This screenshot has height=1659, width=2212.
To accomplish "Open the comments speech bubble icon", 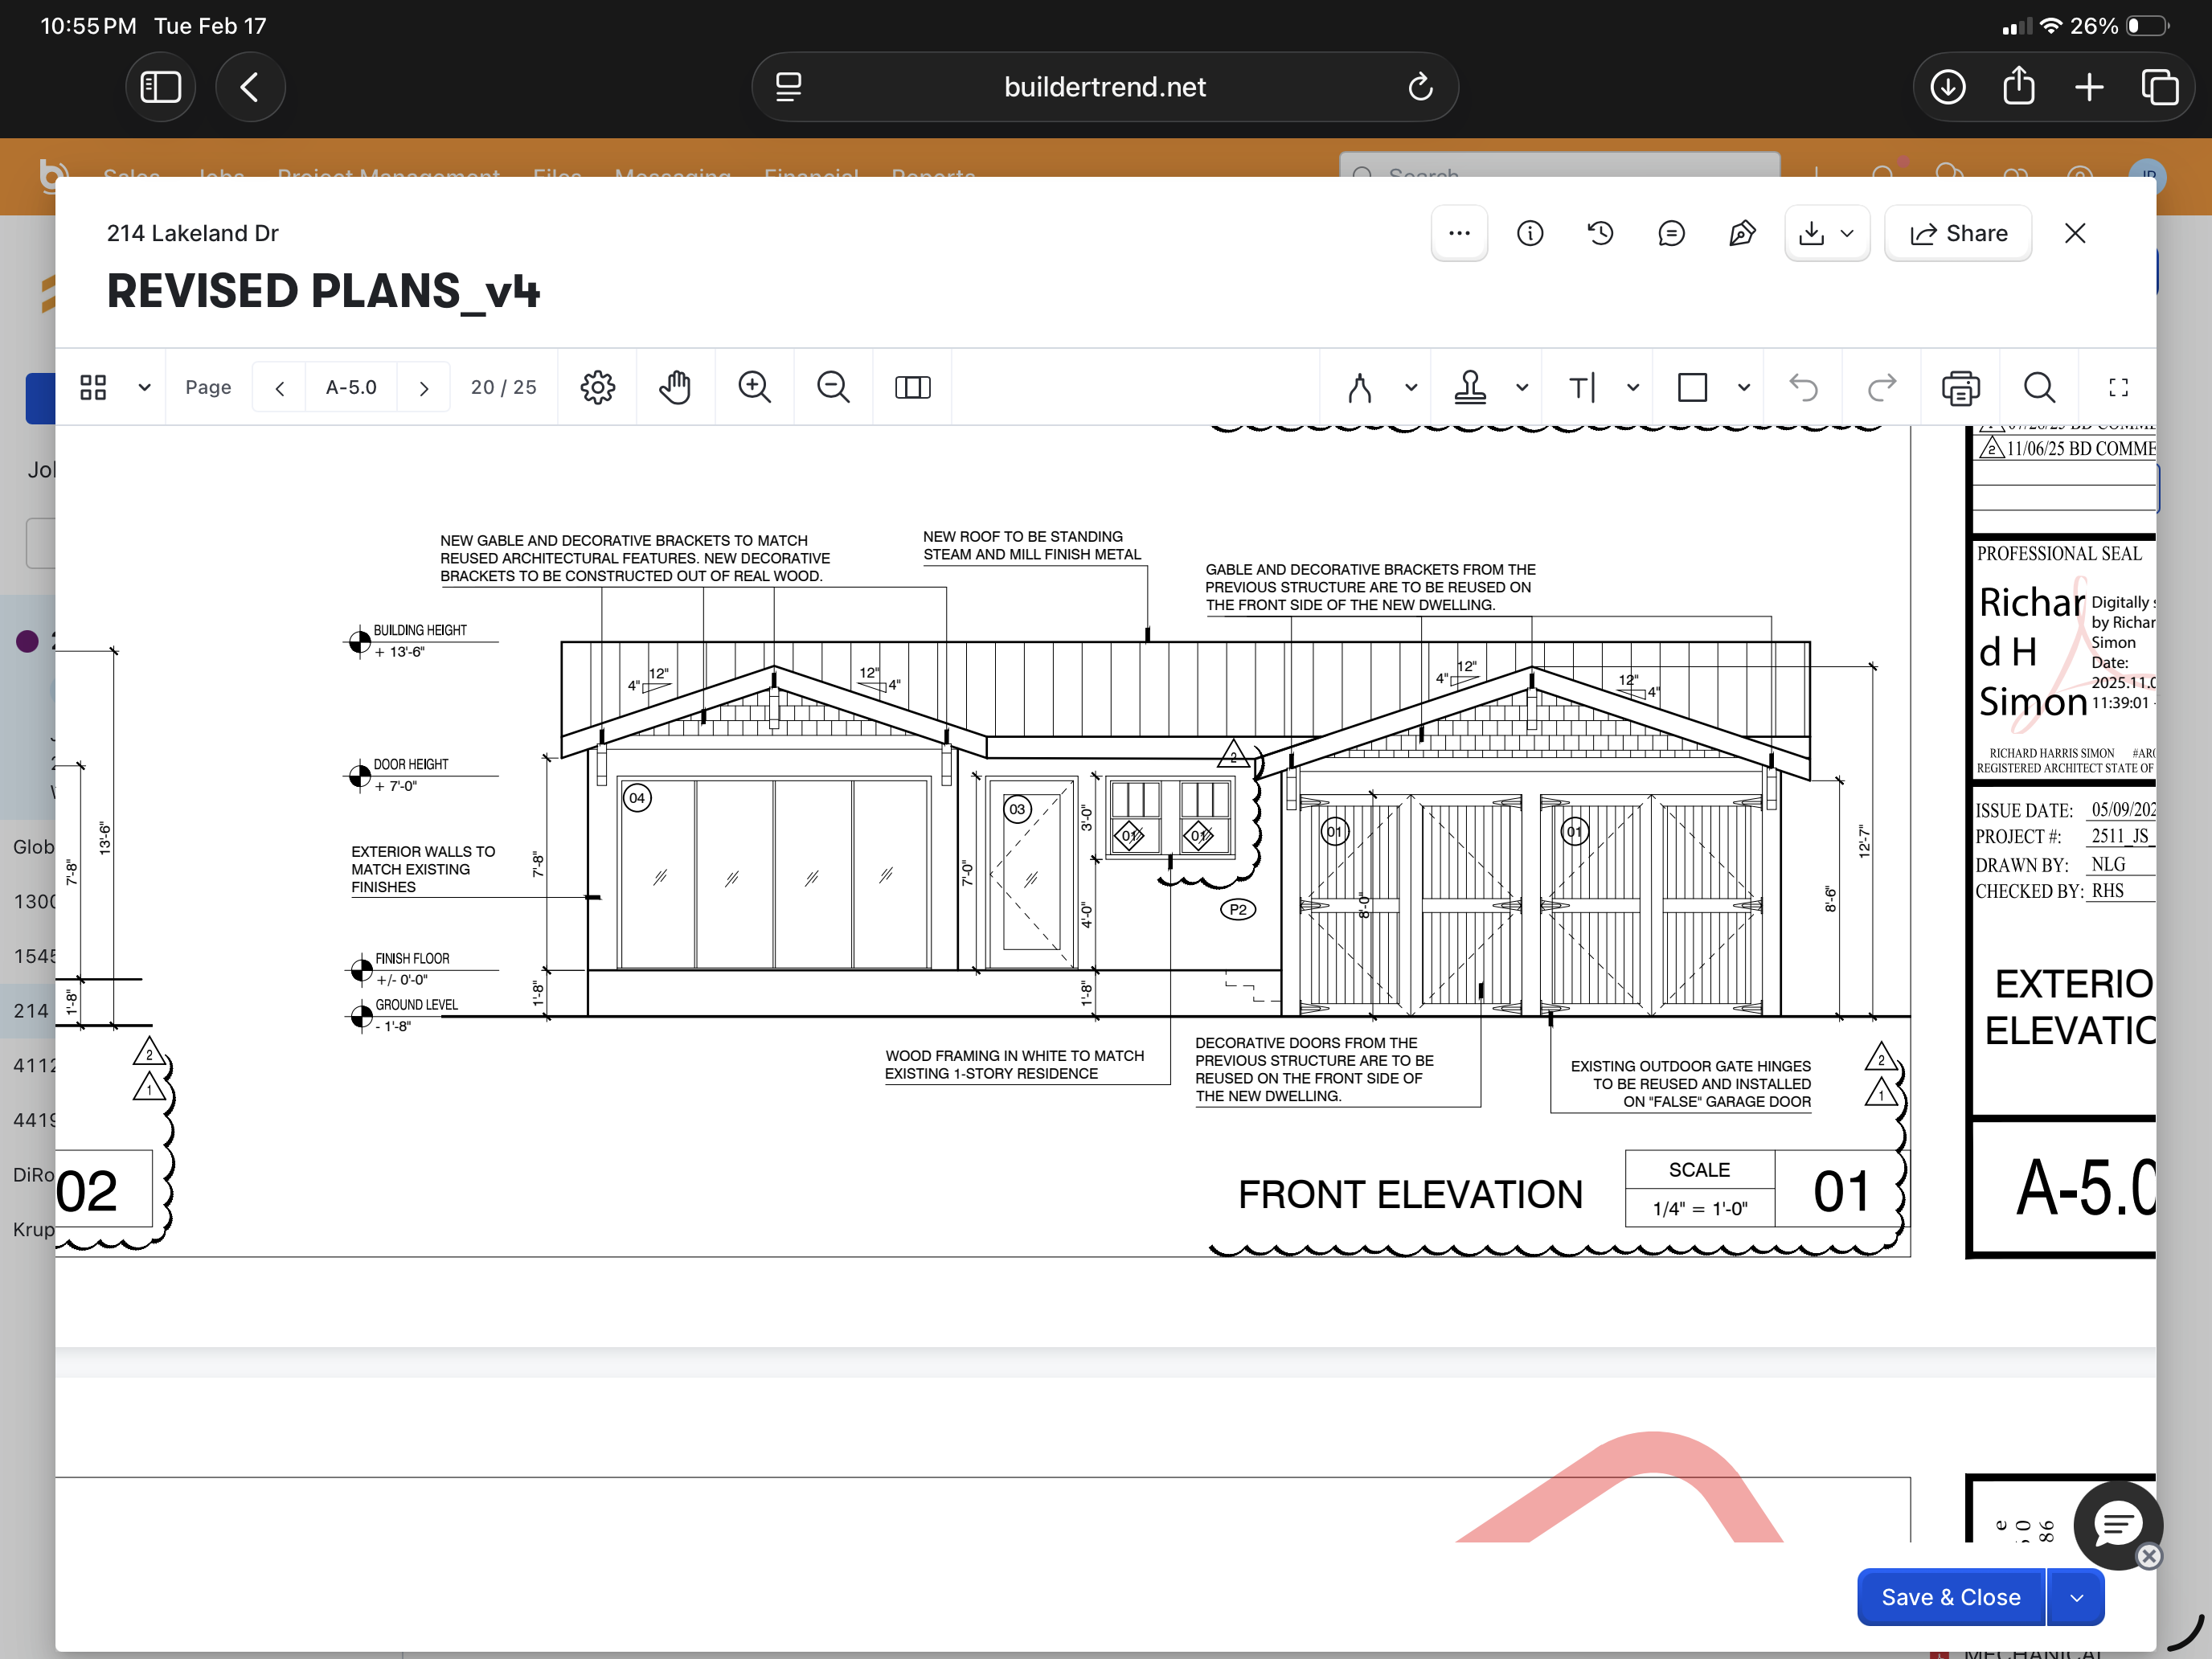I will [x=1671, y=233].
